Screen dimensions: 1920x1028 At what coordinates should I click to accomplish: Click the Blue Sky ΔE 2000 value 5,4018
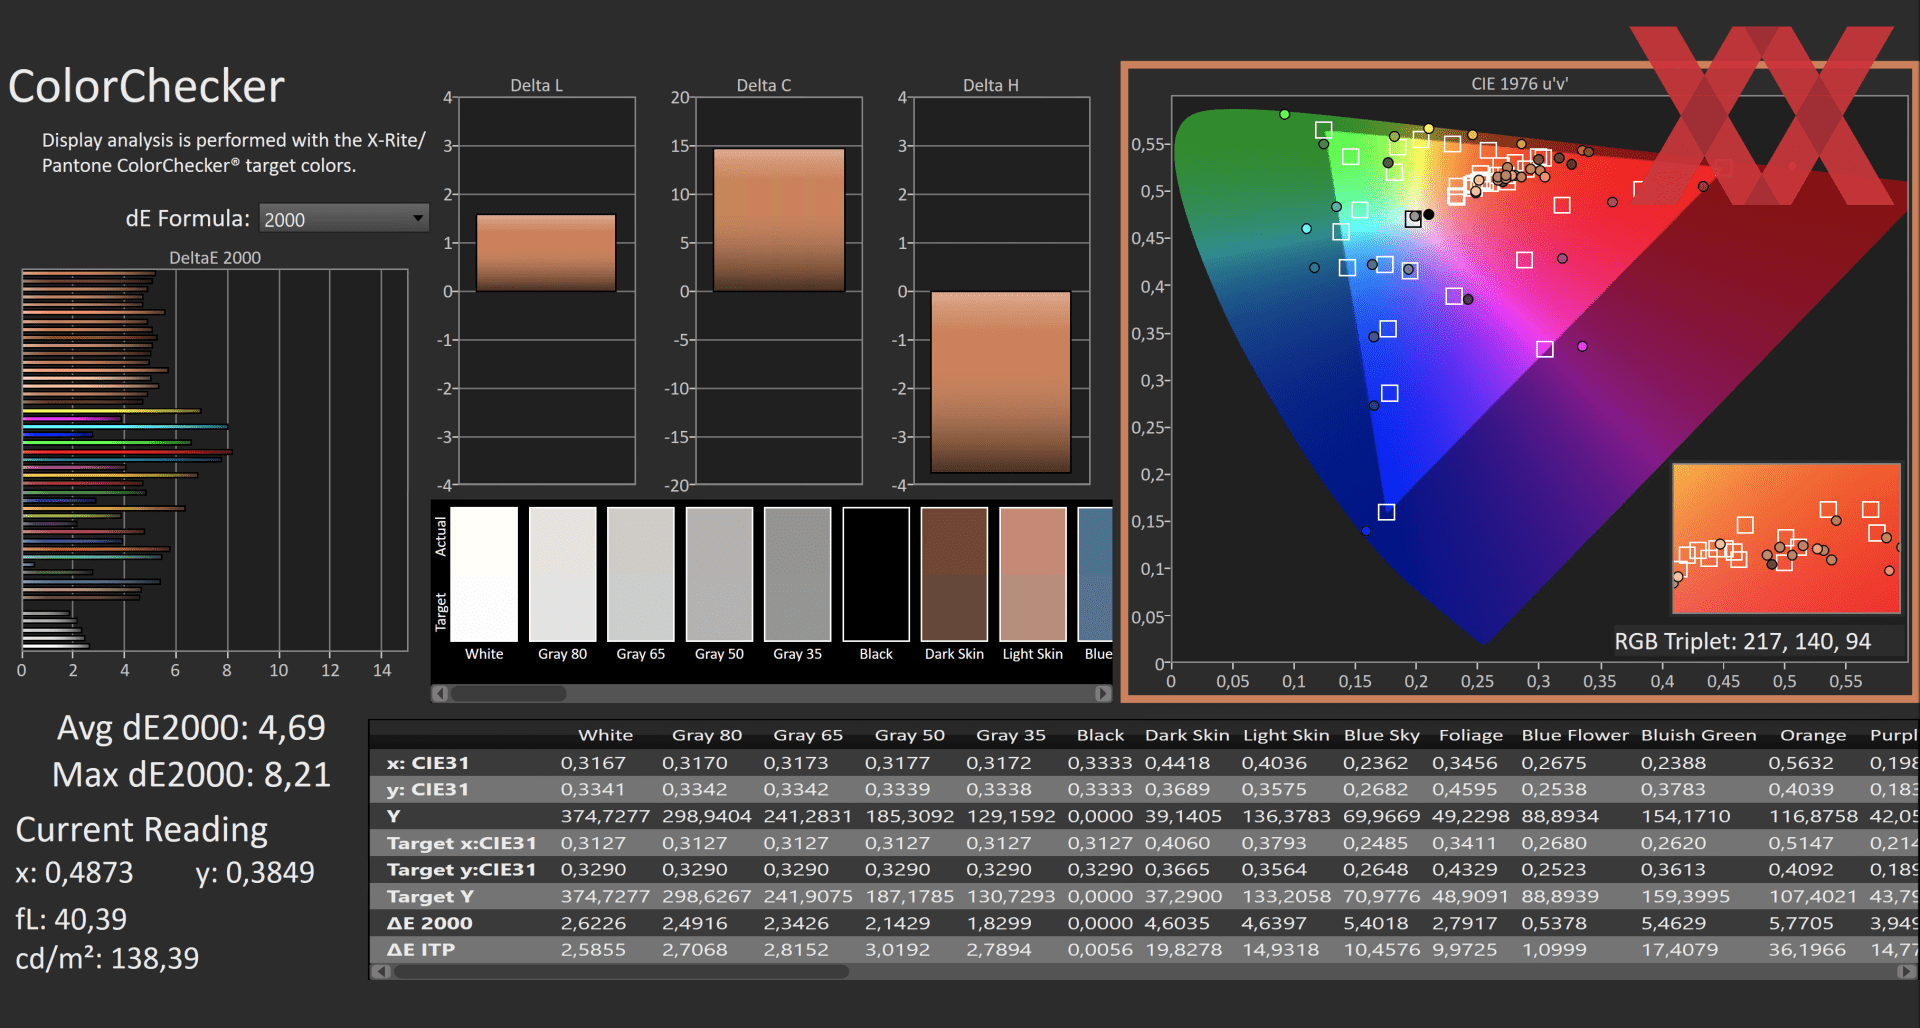[1382, 923]
